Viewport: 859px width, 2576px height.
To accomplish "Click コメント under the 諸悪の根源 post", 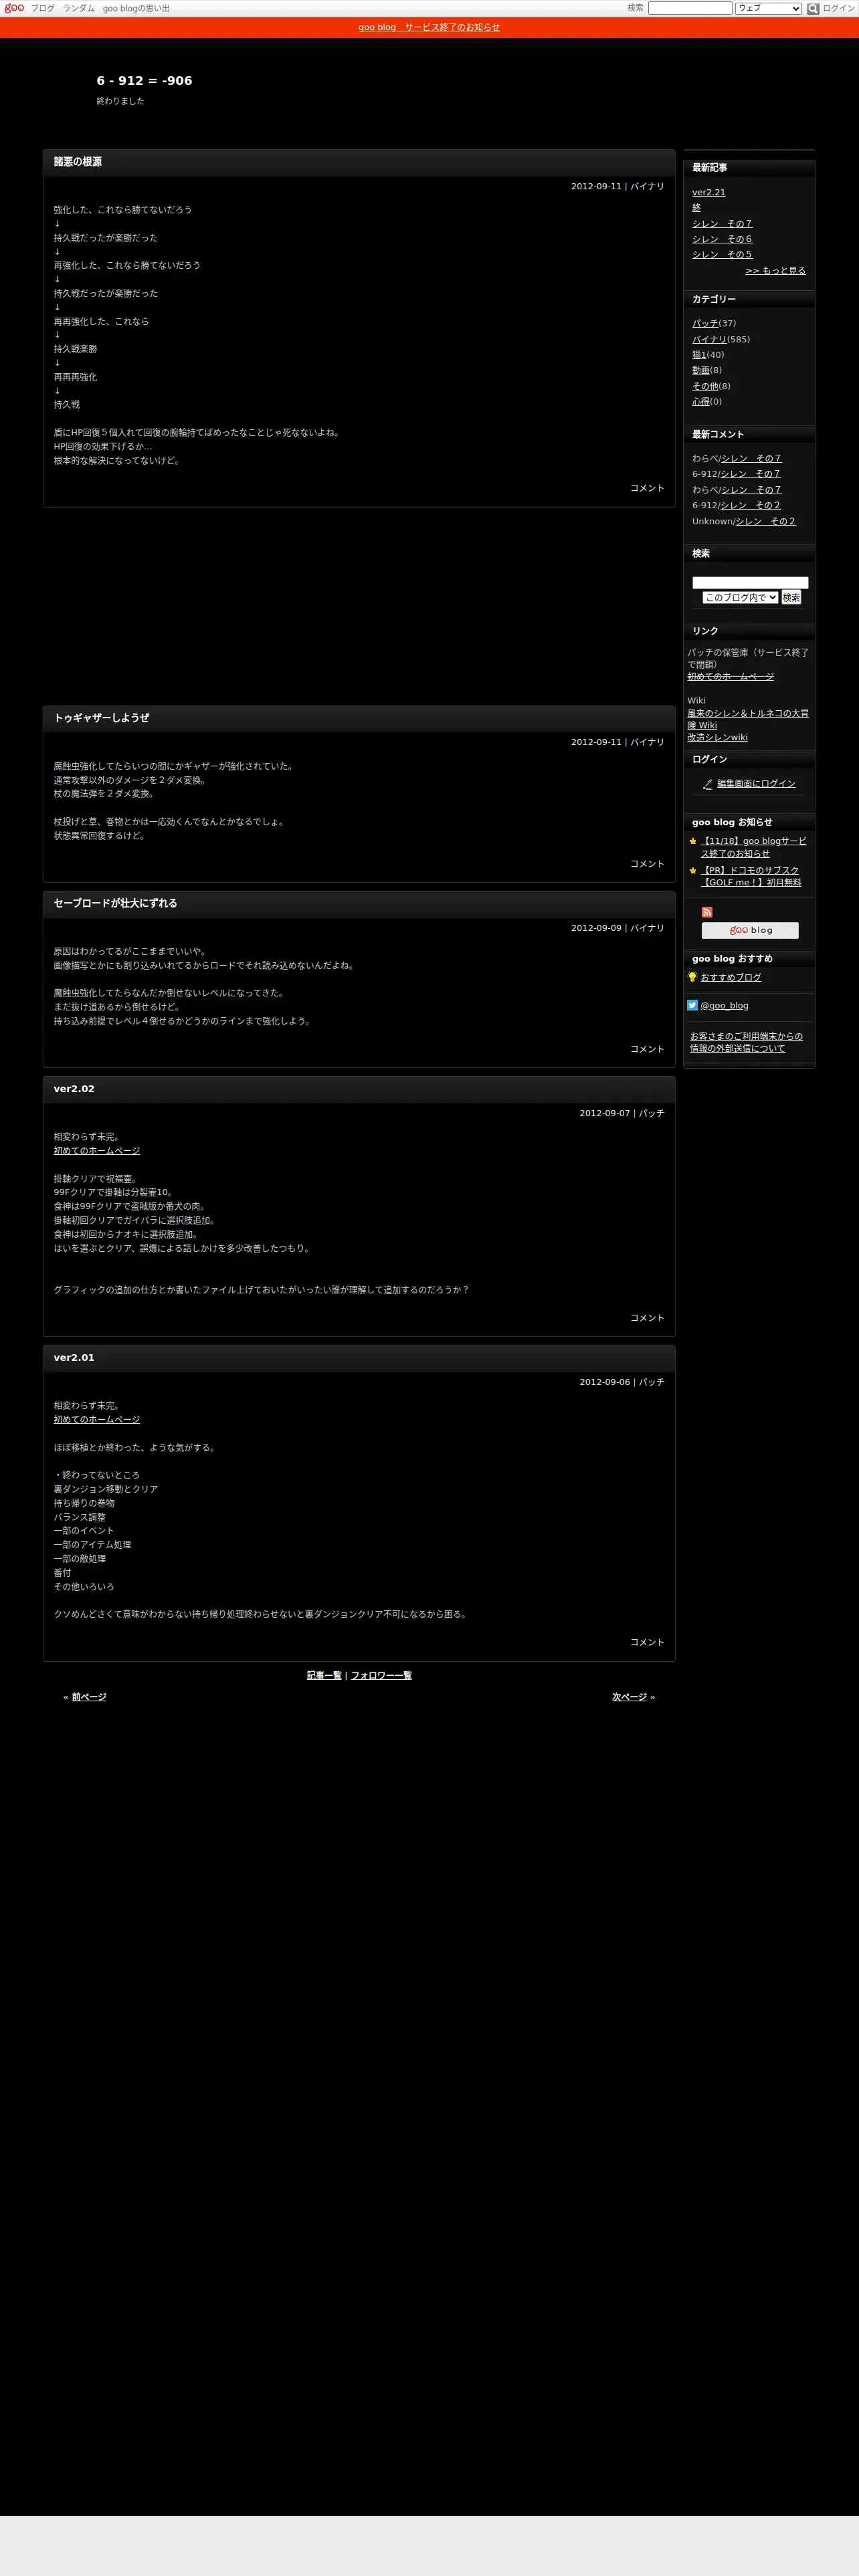I will tap(647, 488).
